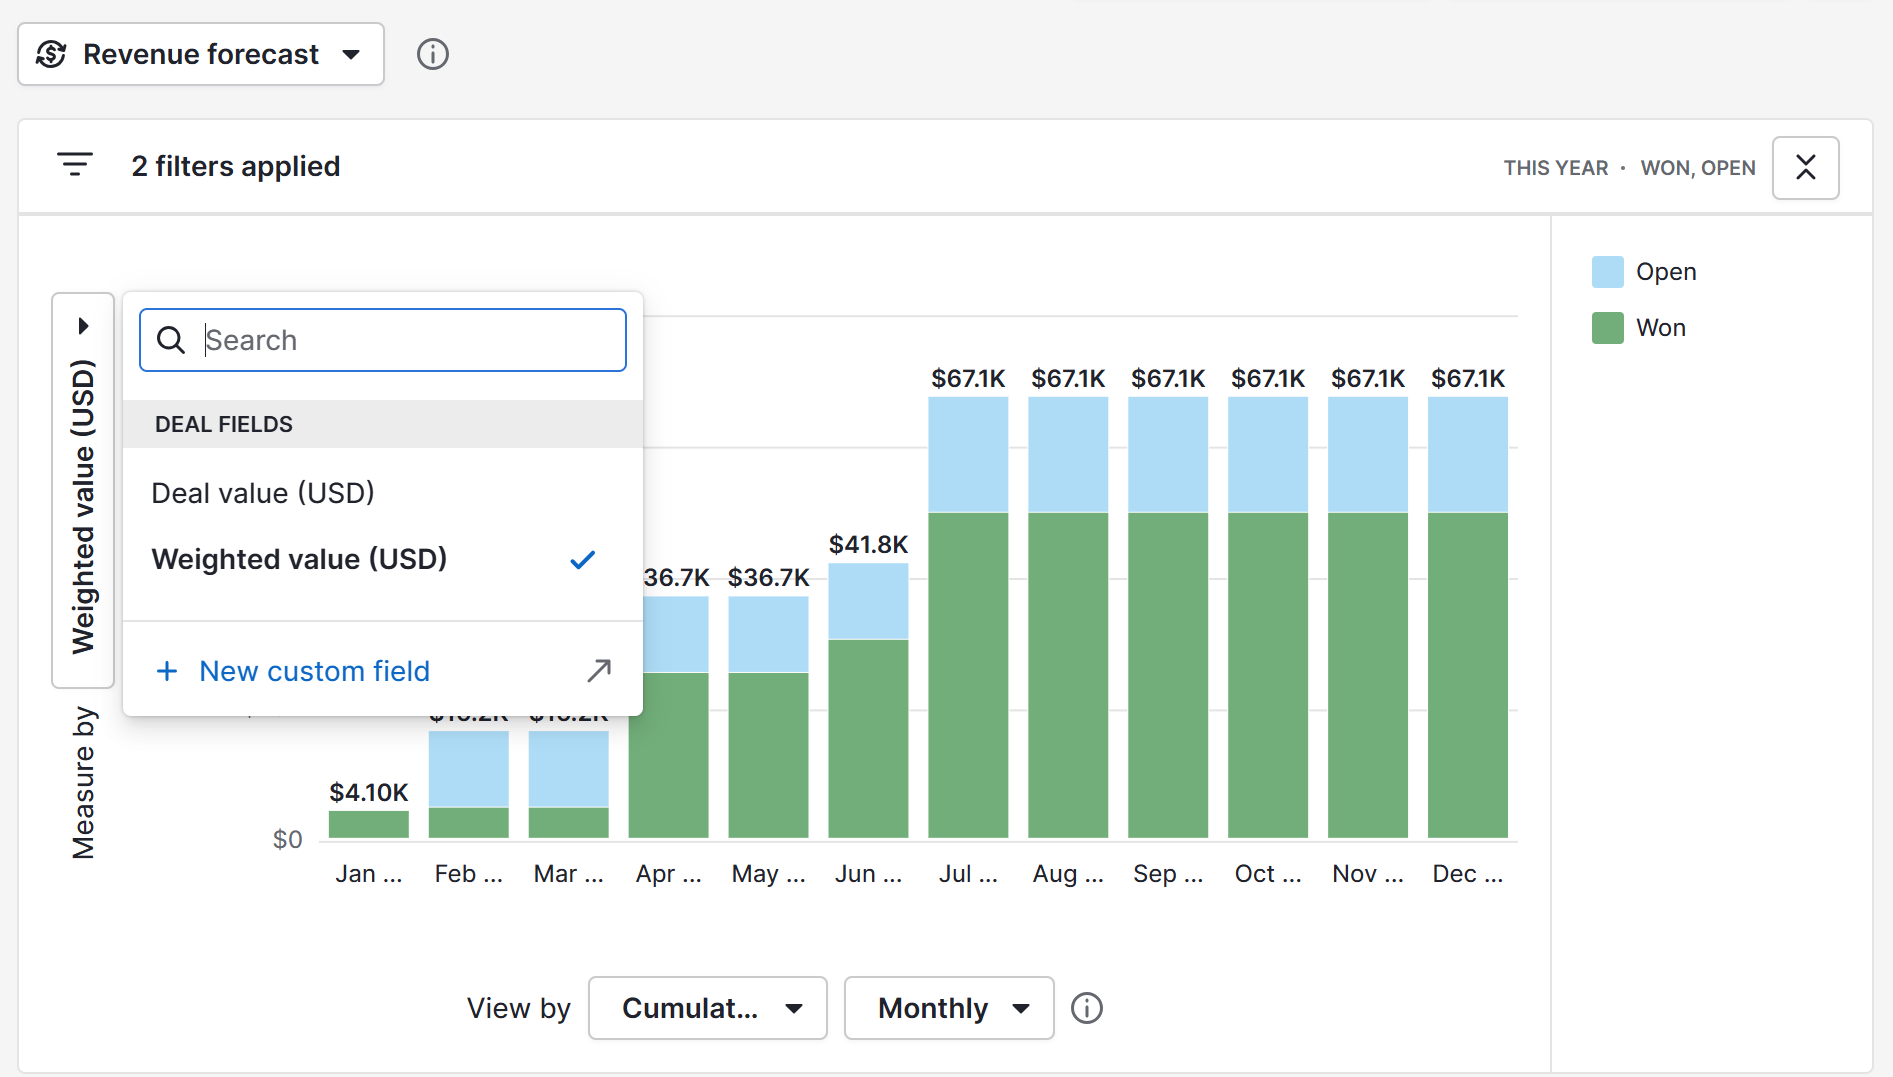Viewport: 1893px width, 1077px height.
Task: Toggle the Open series in legend
Action: [1643, 272]
